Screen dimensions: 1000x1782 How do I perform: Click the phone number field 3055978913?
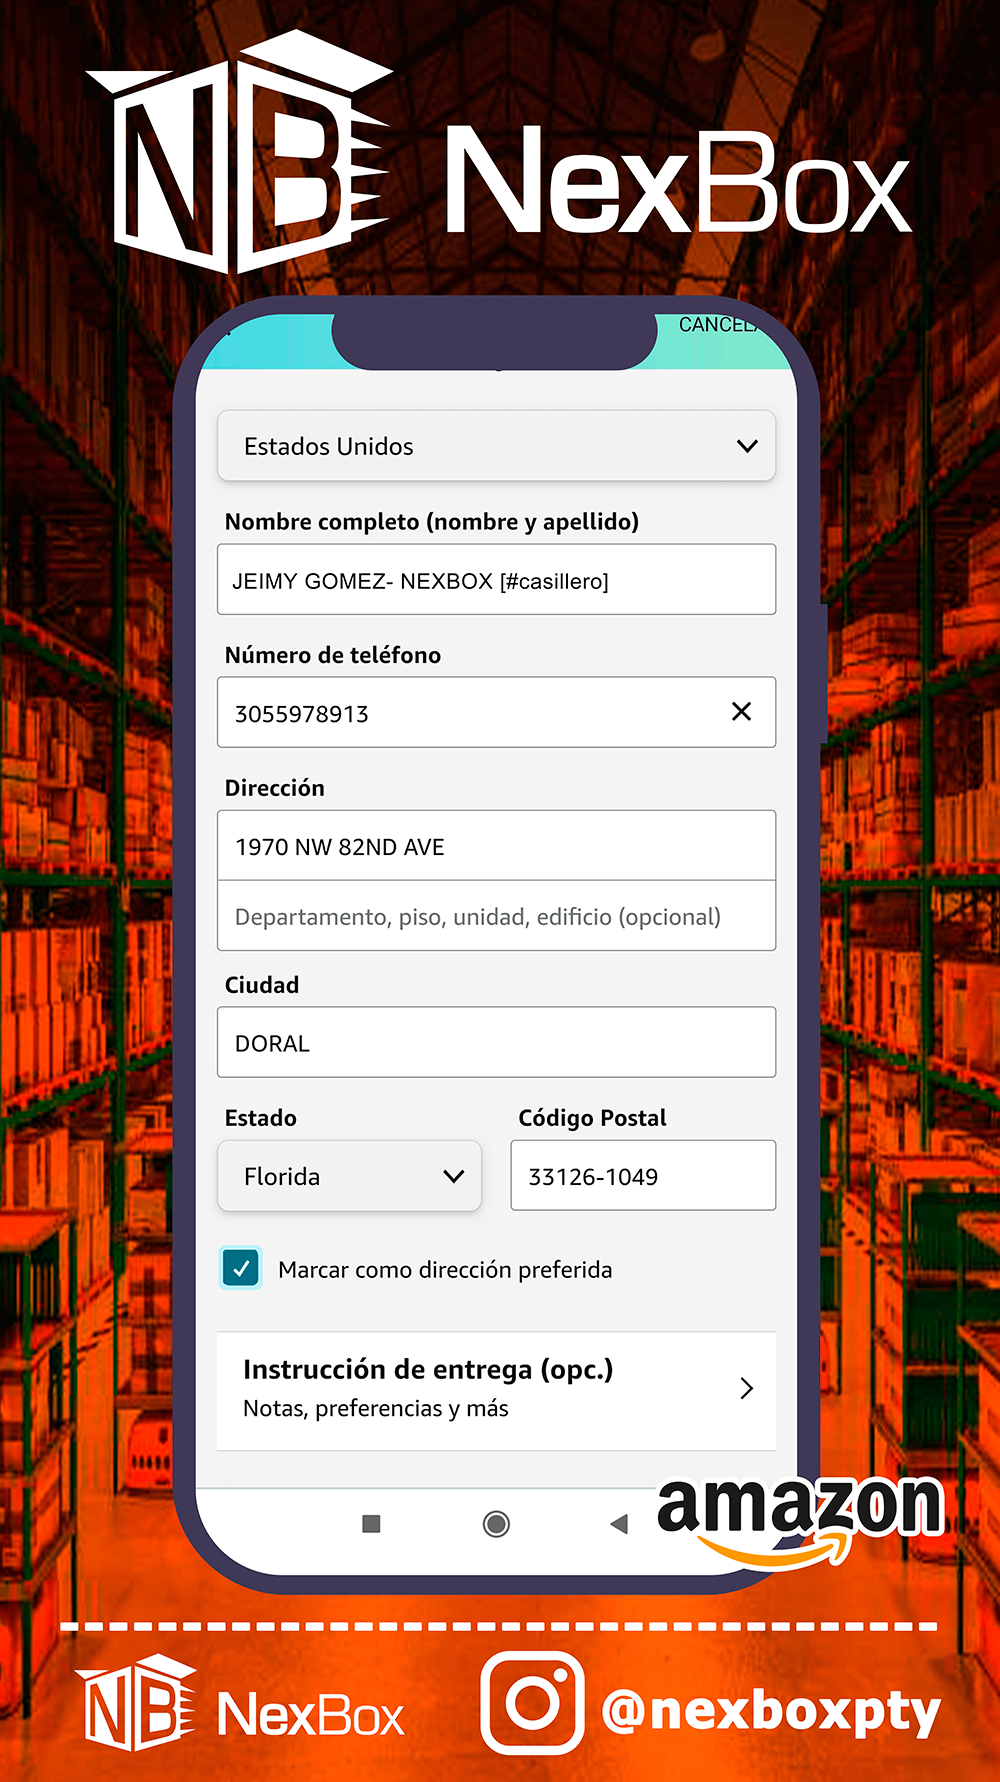[x=496, y=713]
